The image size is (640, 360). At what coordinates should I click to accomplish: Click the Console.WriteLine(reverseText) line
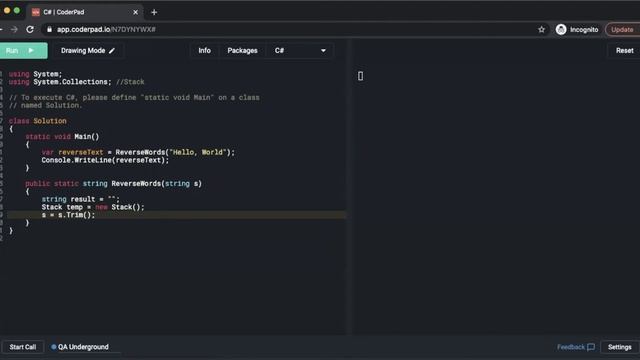[x=105, y=160]
